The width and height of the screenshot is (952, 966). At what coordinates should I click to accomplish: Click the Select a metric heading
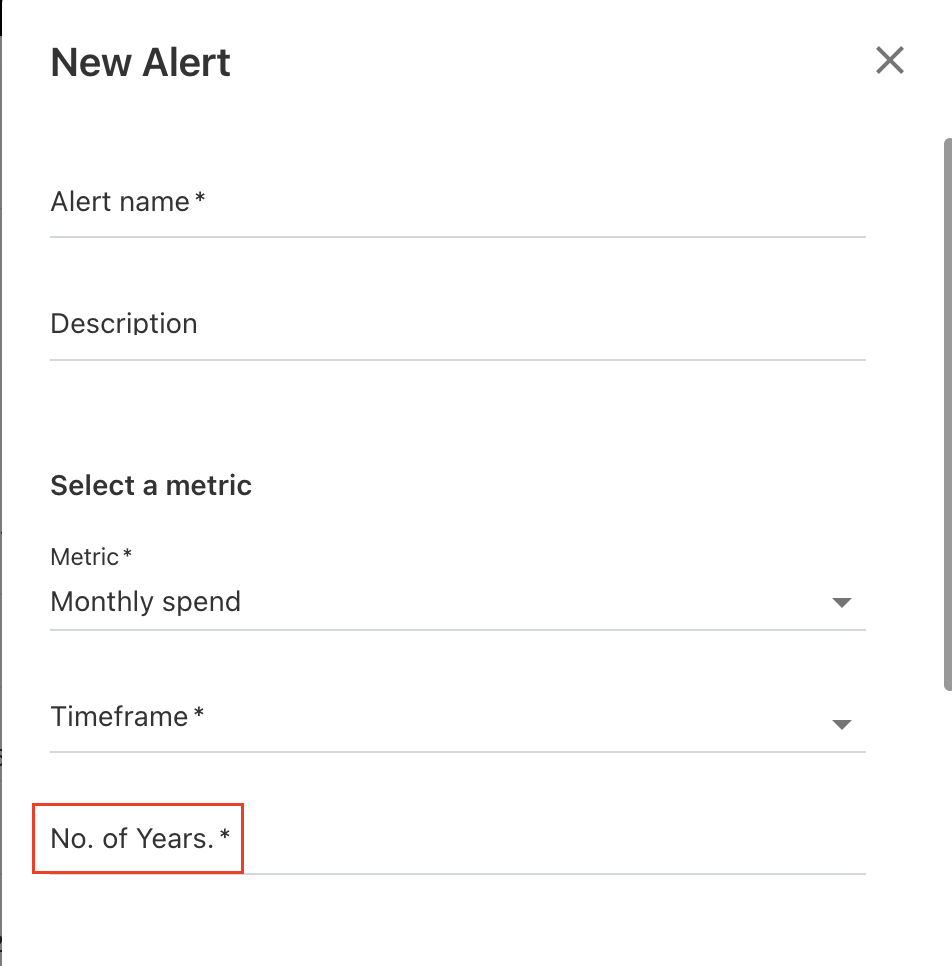click(x=151, y=486)
